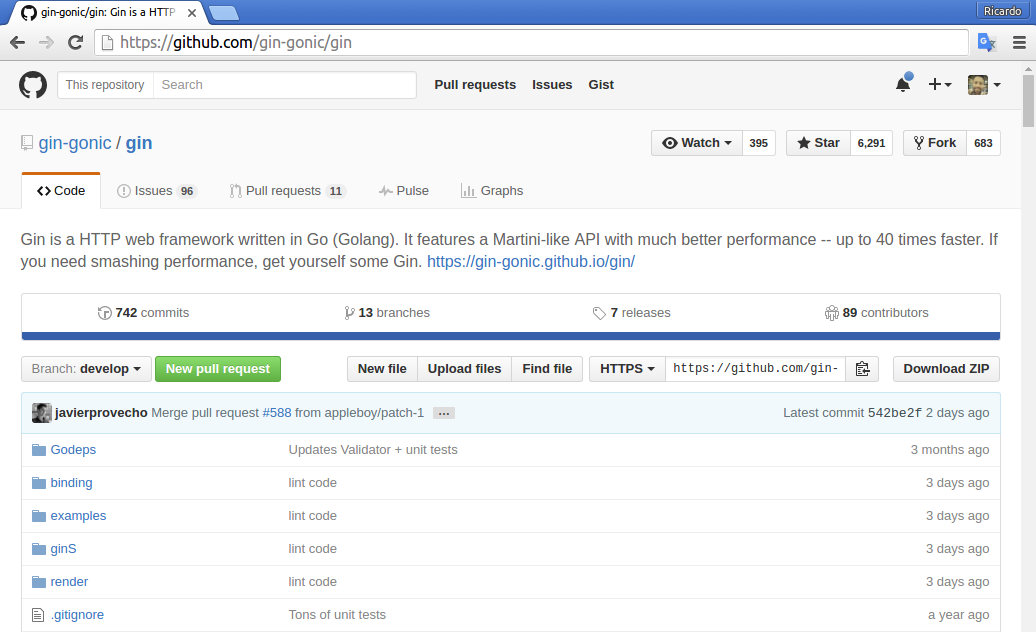The height and width of the screenshot is (632, 1036).
Task: Open notifications bell icon
Action: (x=903, y=84)
